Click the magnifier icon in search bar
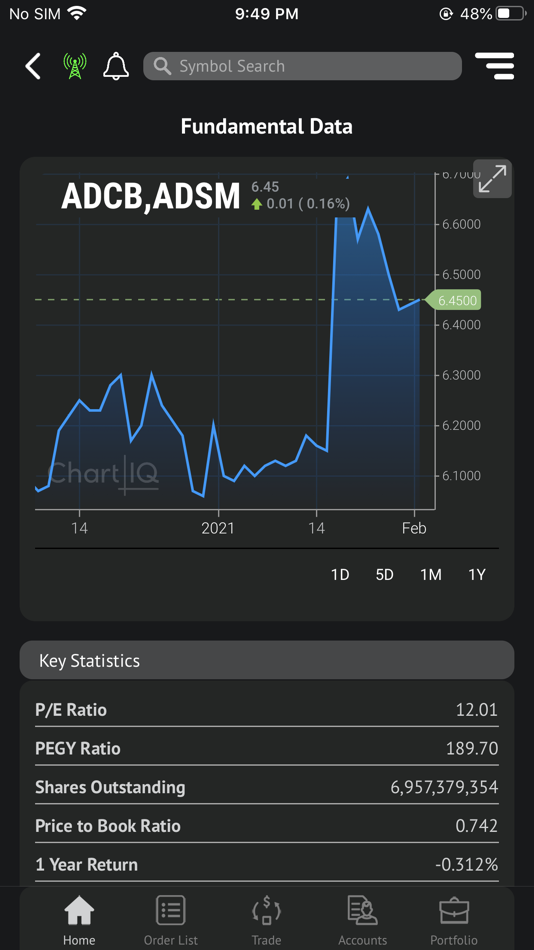Image resolution: width=534 pixels, height=950 pixels. click(162, 66)
